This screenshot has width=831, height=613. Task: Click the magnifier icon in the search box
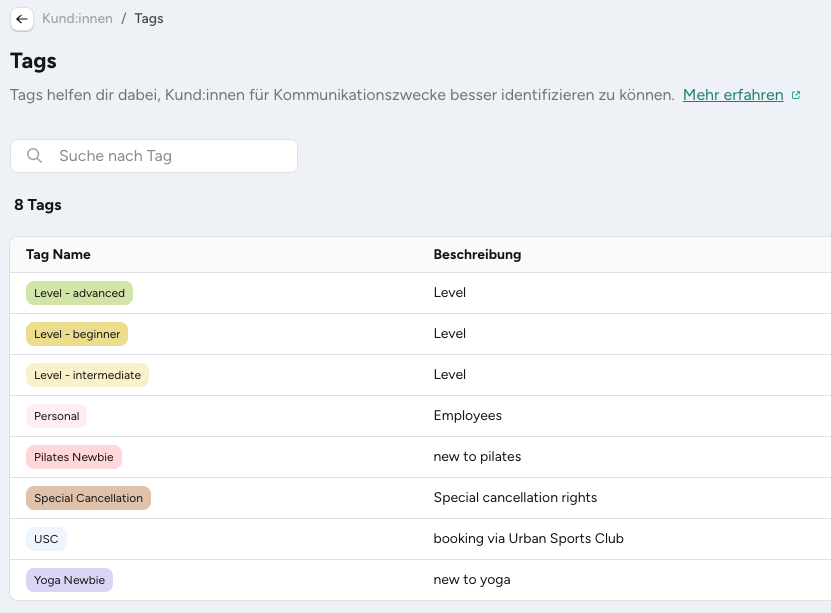[34, 156]
